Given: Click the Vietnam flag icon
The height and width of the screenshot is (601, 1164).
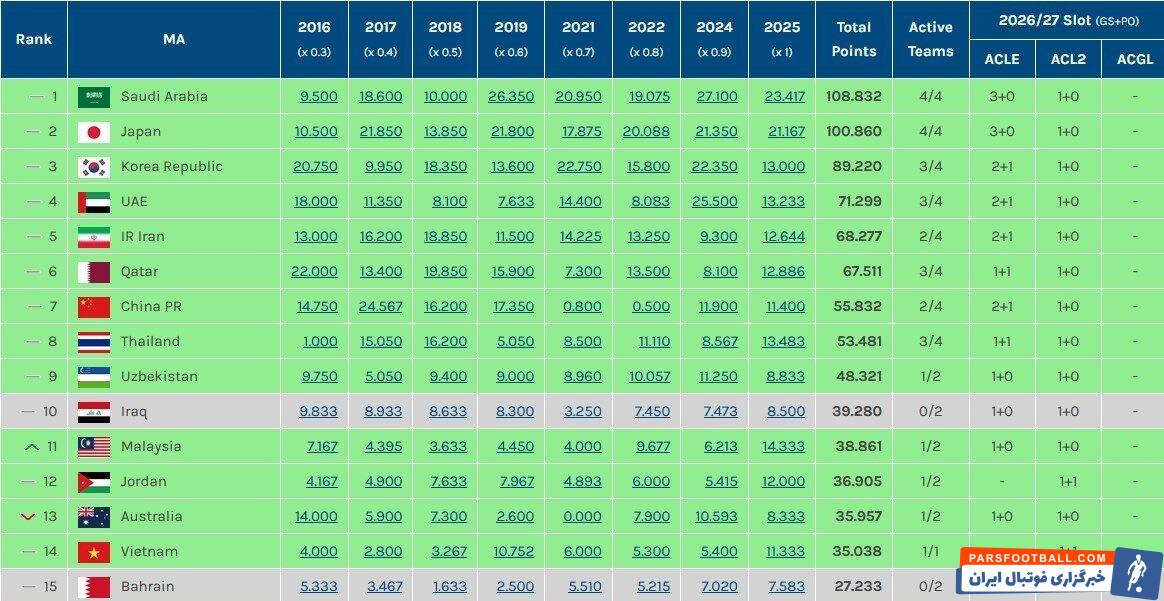Looking at the screenshot, I should click(94, 552).
